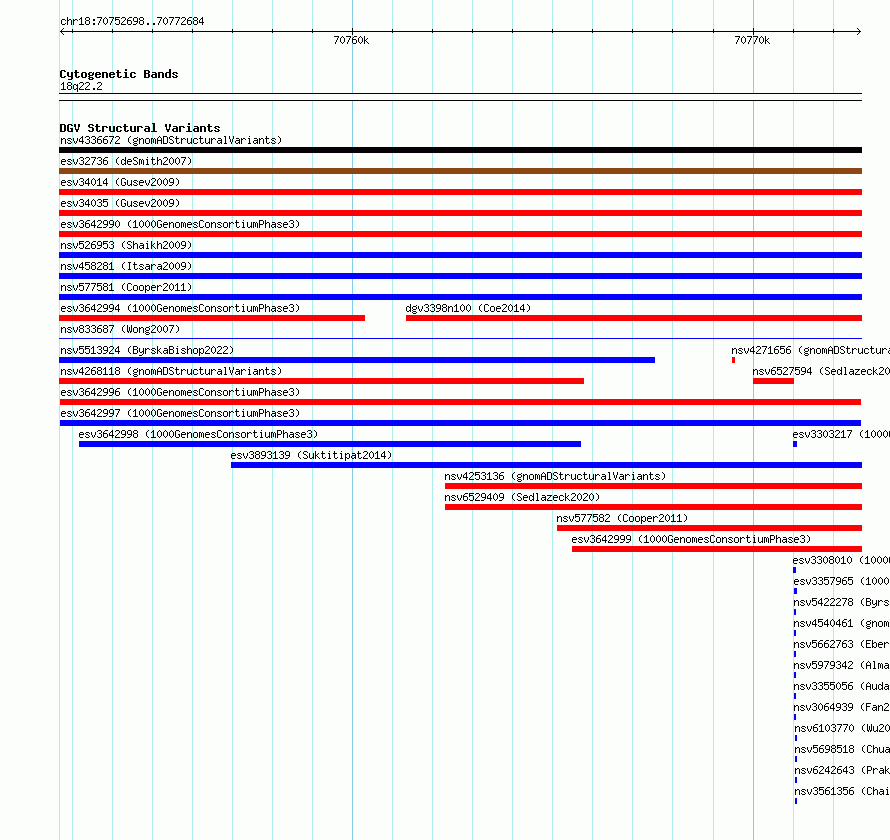The image size is (890, 840).
Task: Click the 70760k ruler tick label
Action: point(351,40)
